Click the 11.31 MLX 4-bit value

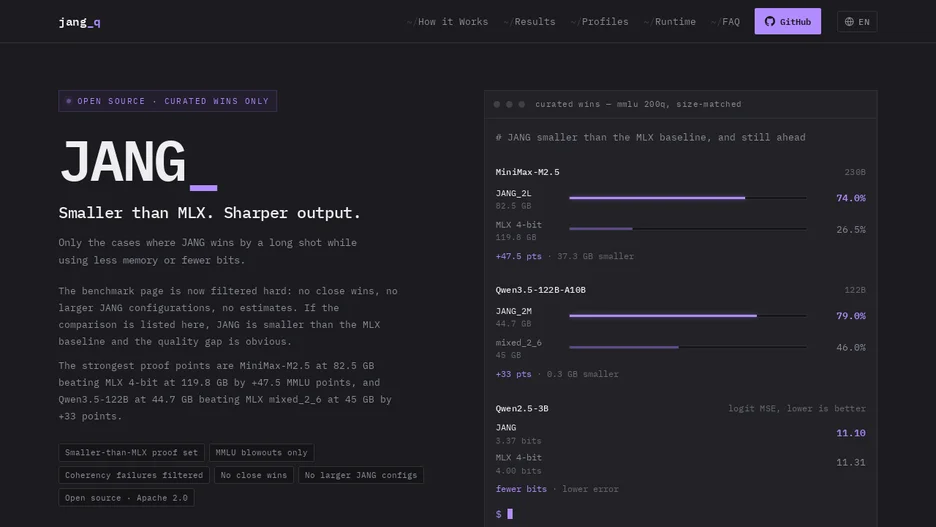pos(851,463)
